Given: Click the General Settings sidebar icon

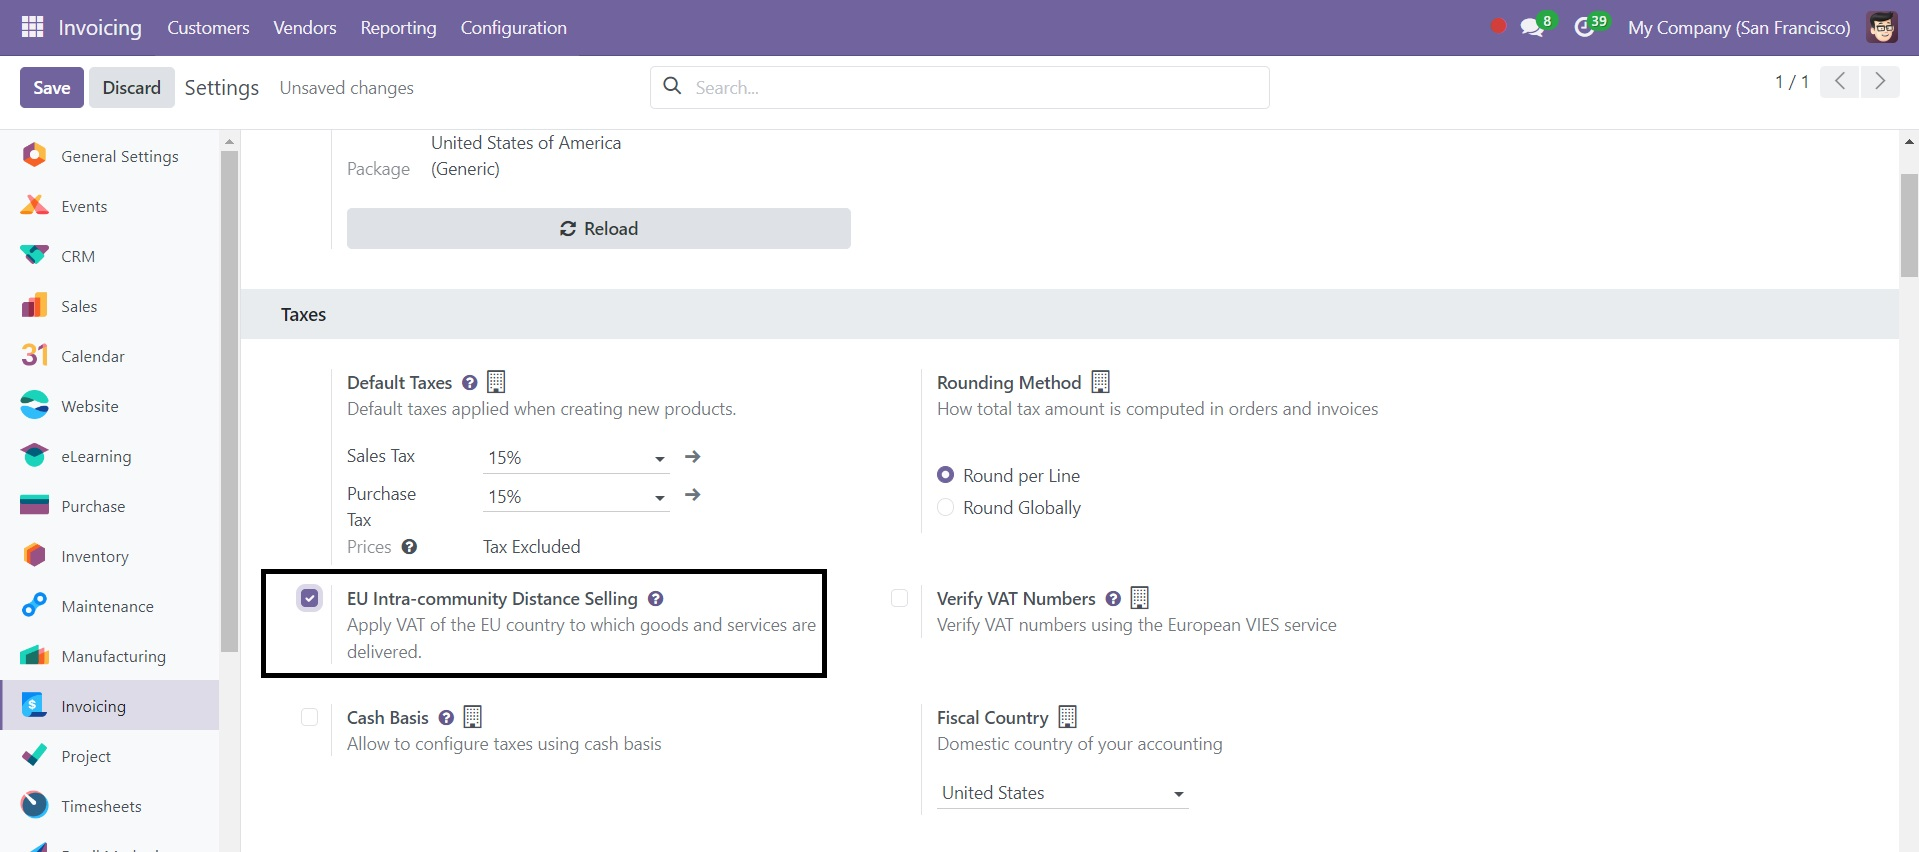Looking at the screenshot, I should click(x=34, y=155).
